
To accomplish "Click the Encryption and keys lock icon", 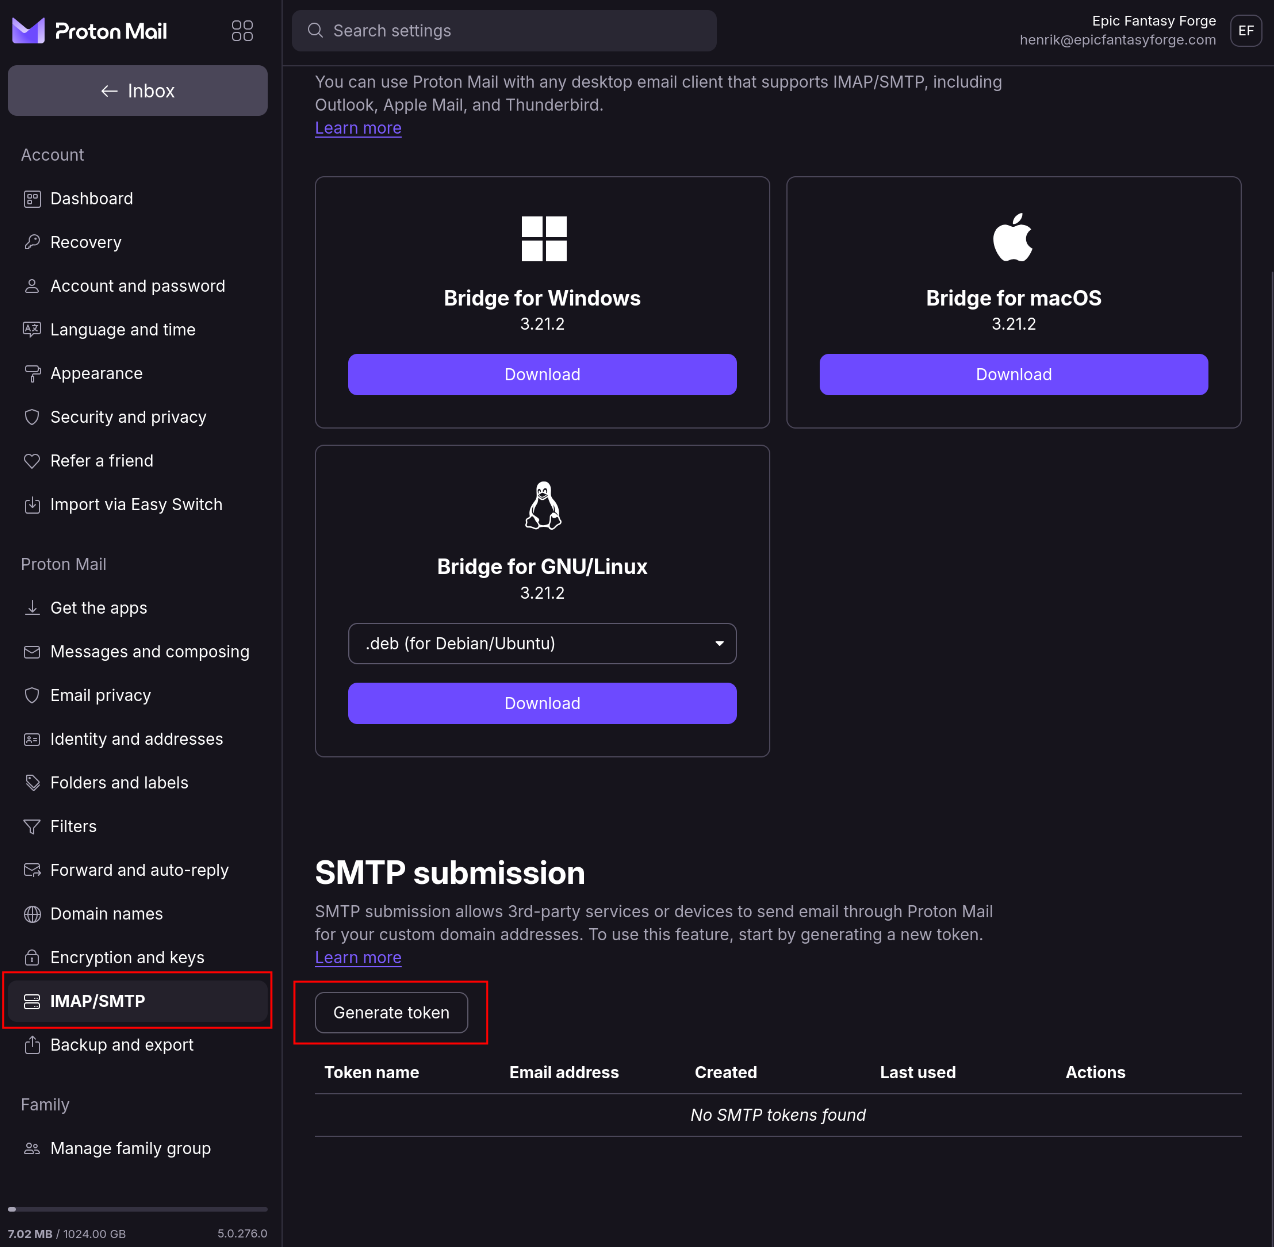I will (32, 957).
